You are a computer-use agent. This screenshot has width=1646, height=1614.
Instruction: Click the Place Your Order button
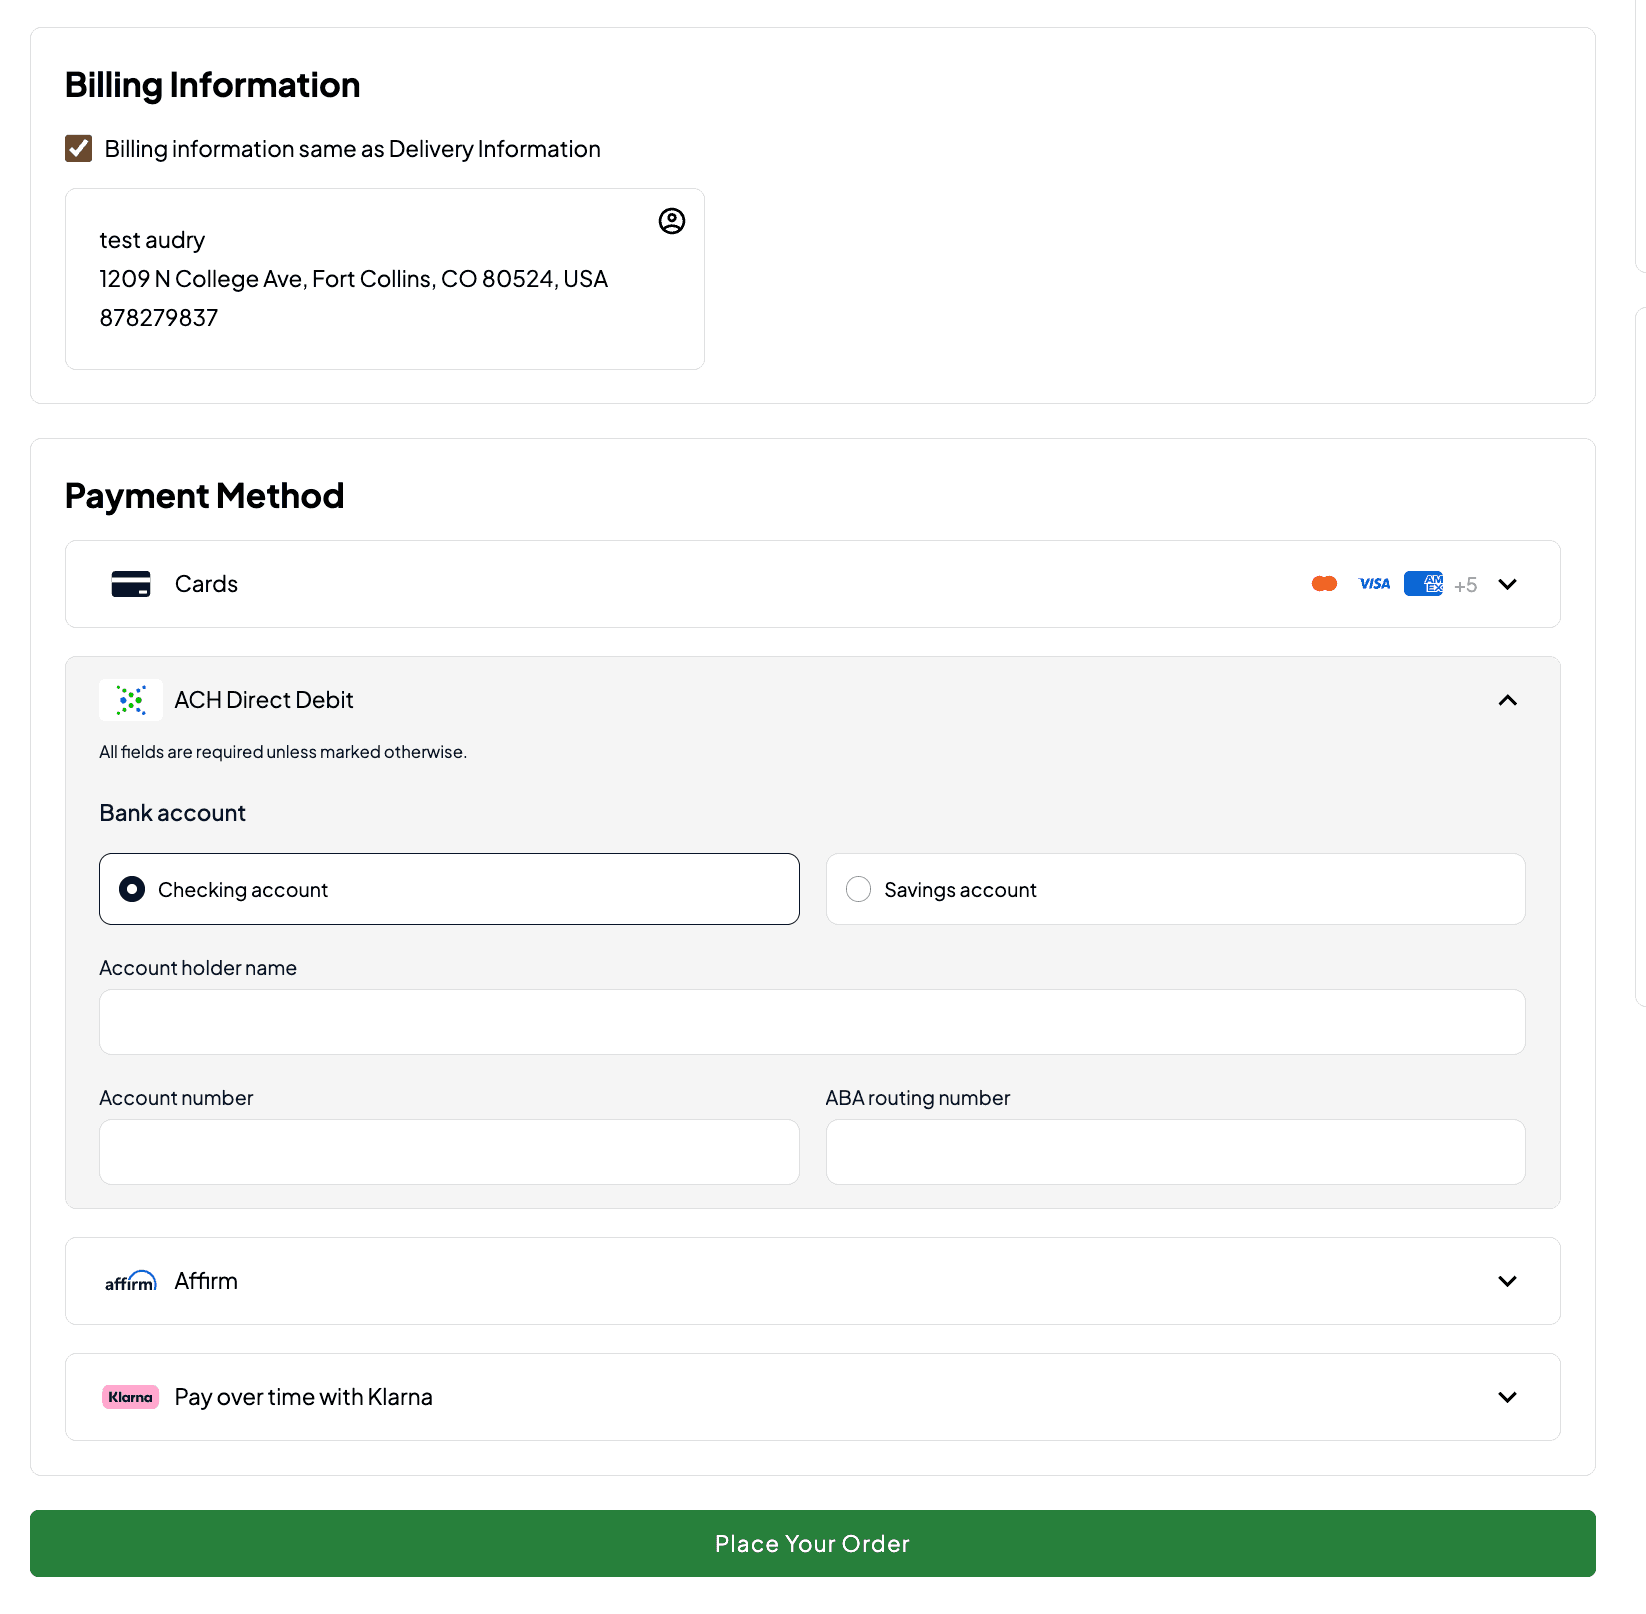[813, 1543]
